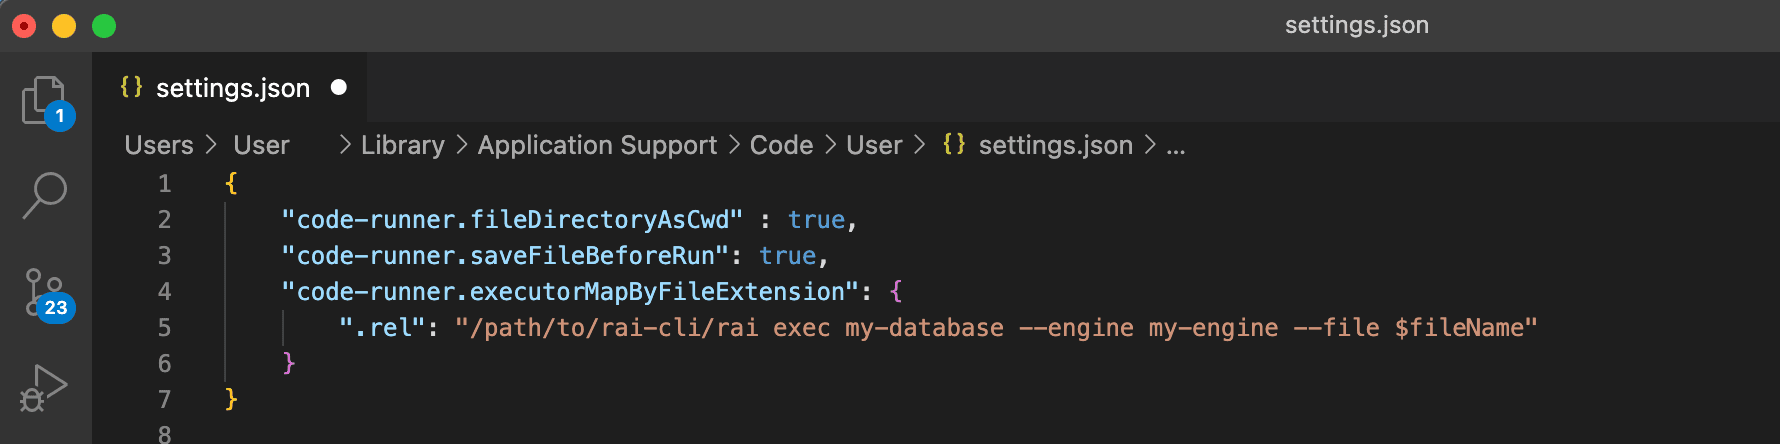Minimize the window with yellow button

click(64, 26)
